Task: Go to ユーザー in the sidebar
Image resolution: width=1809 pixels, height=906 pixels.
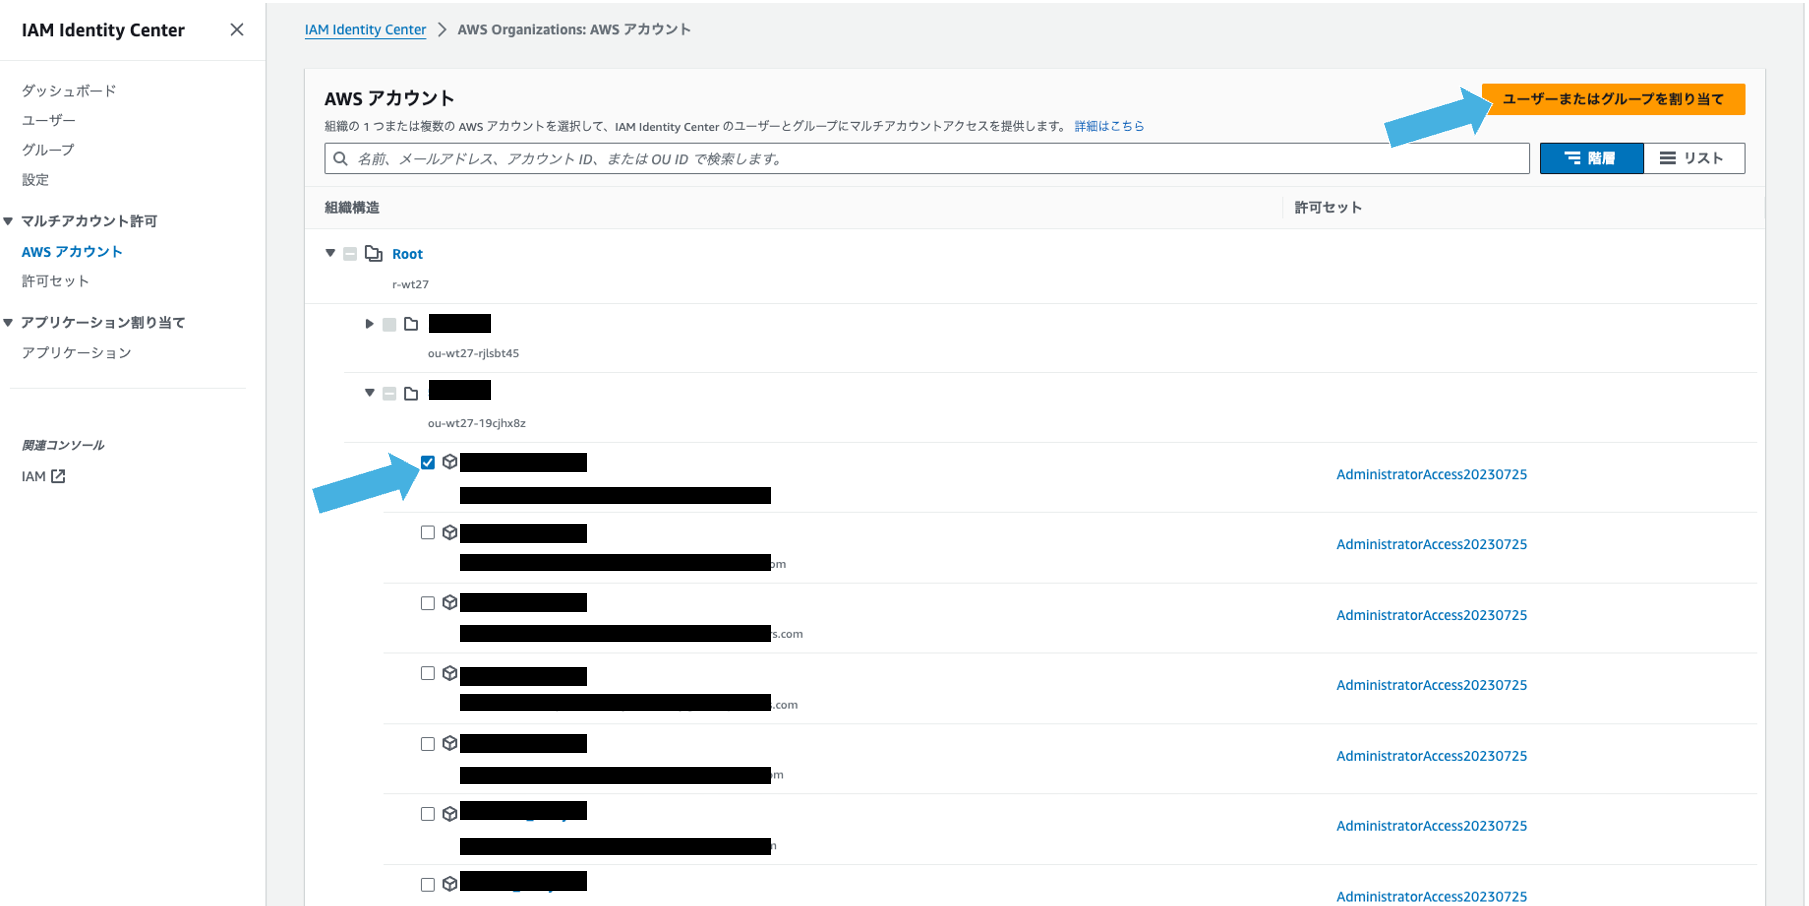Action: point(48,120)
